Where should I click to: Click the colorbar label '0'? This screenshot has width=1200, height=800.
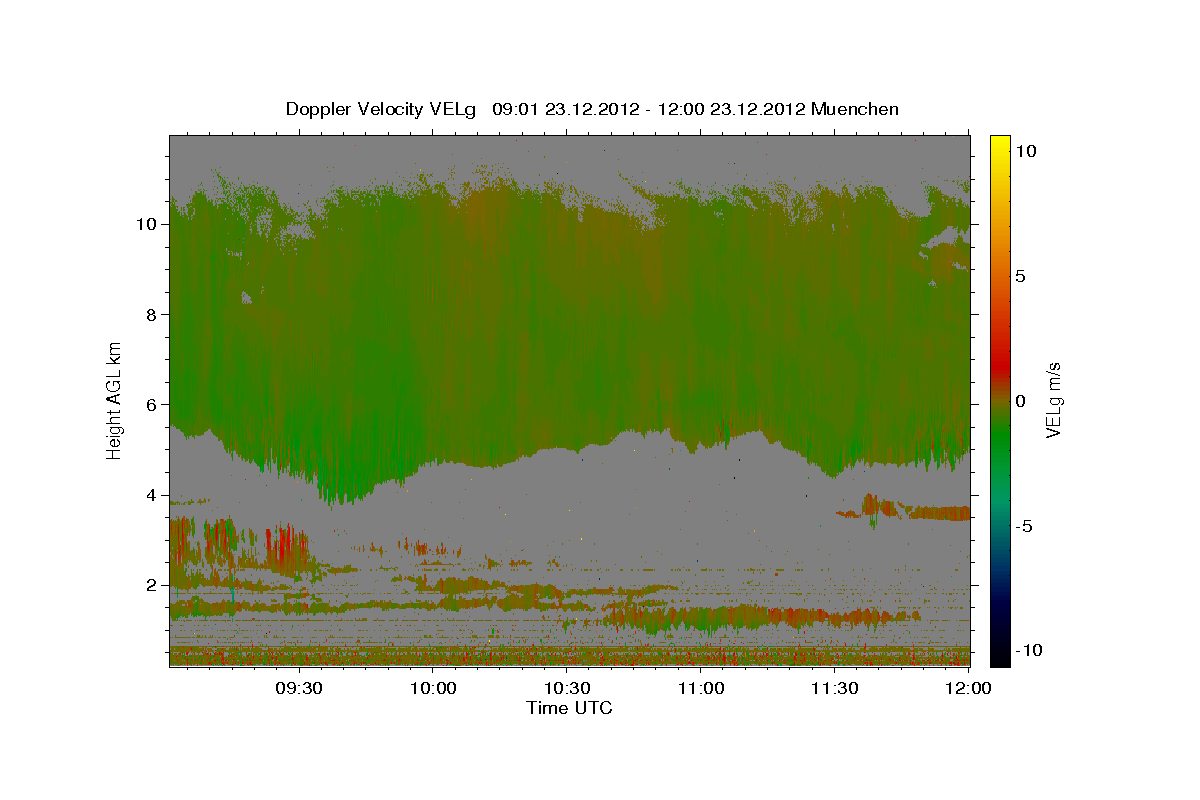pyautogui.click(x=1021, y=400)
